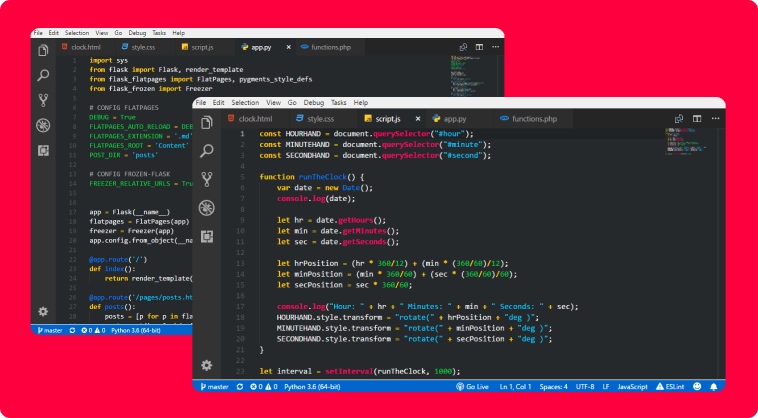Switch to clock.html tab in front window
The height and width of the screenshot is (418, 758).
pyautogui.click(x=255, y=118)
